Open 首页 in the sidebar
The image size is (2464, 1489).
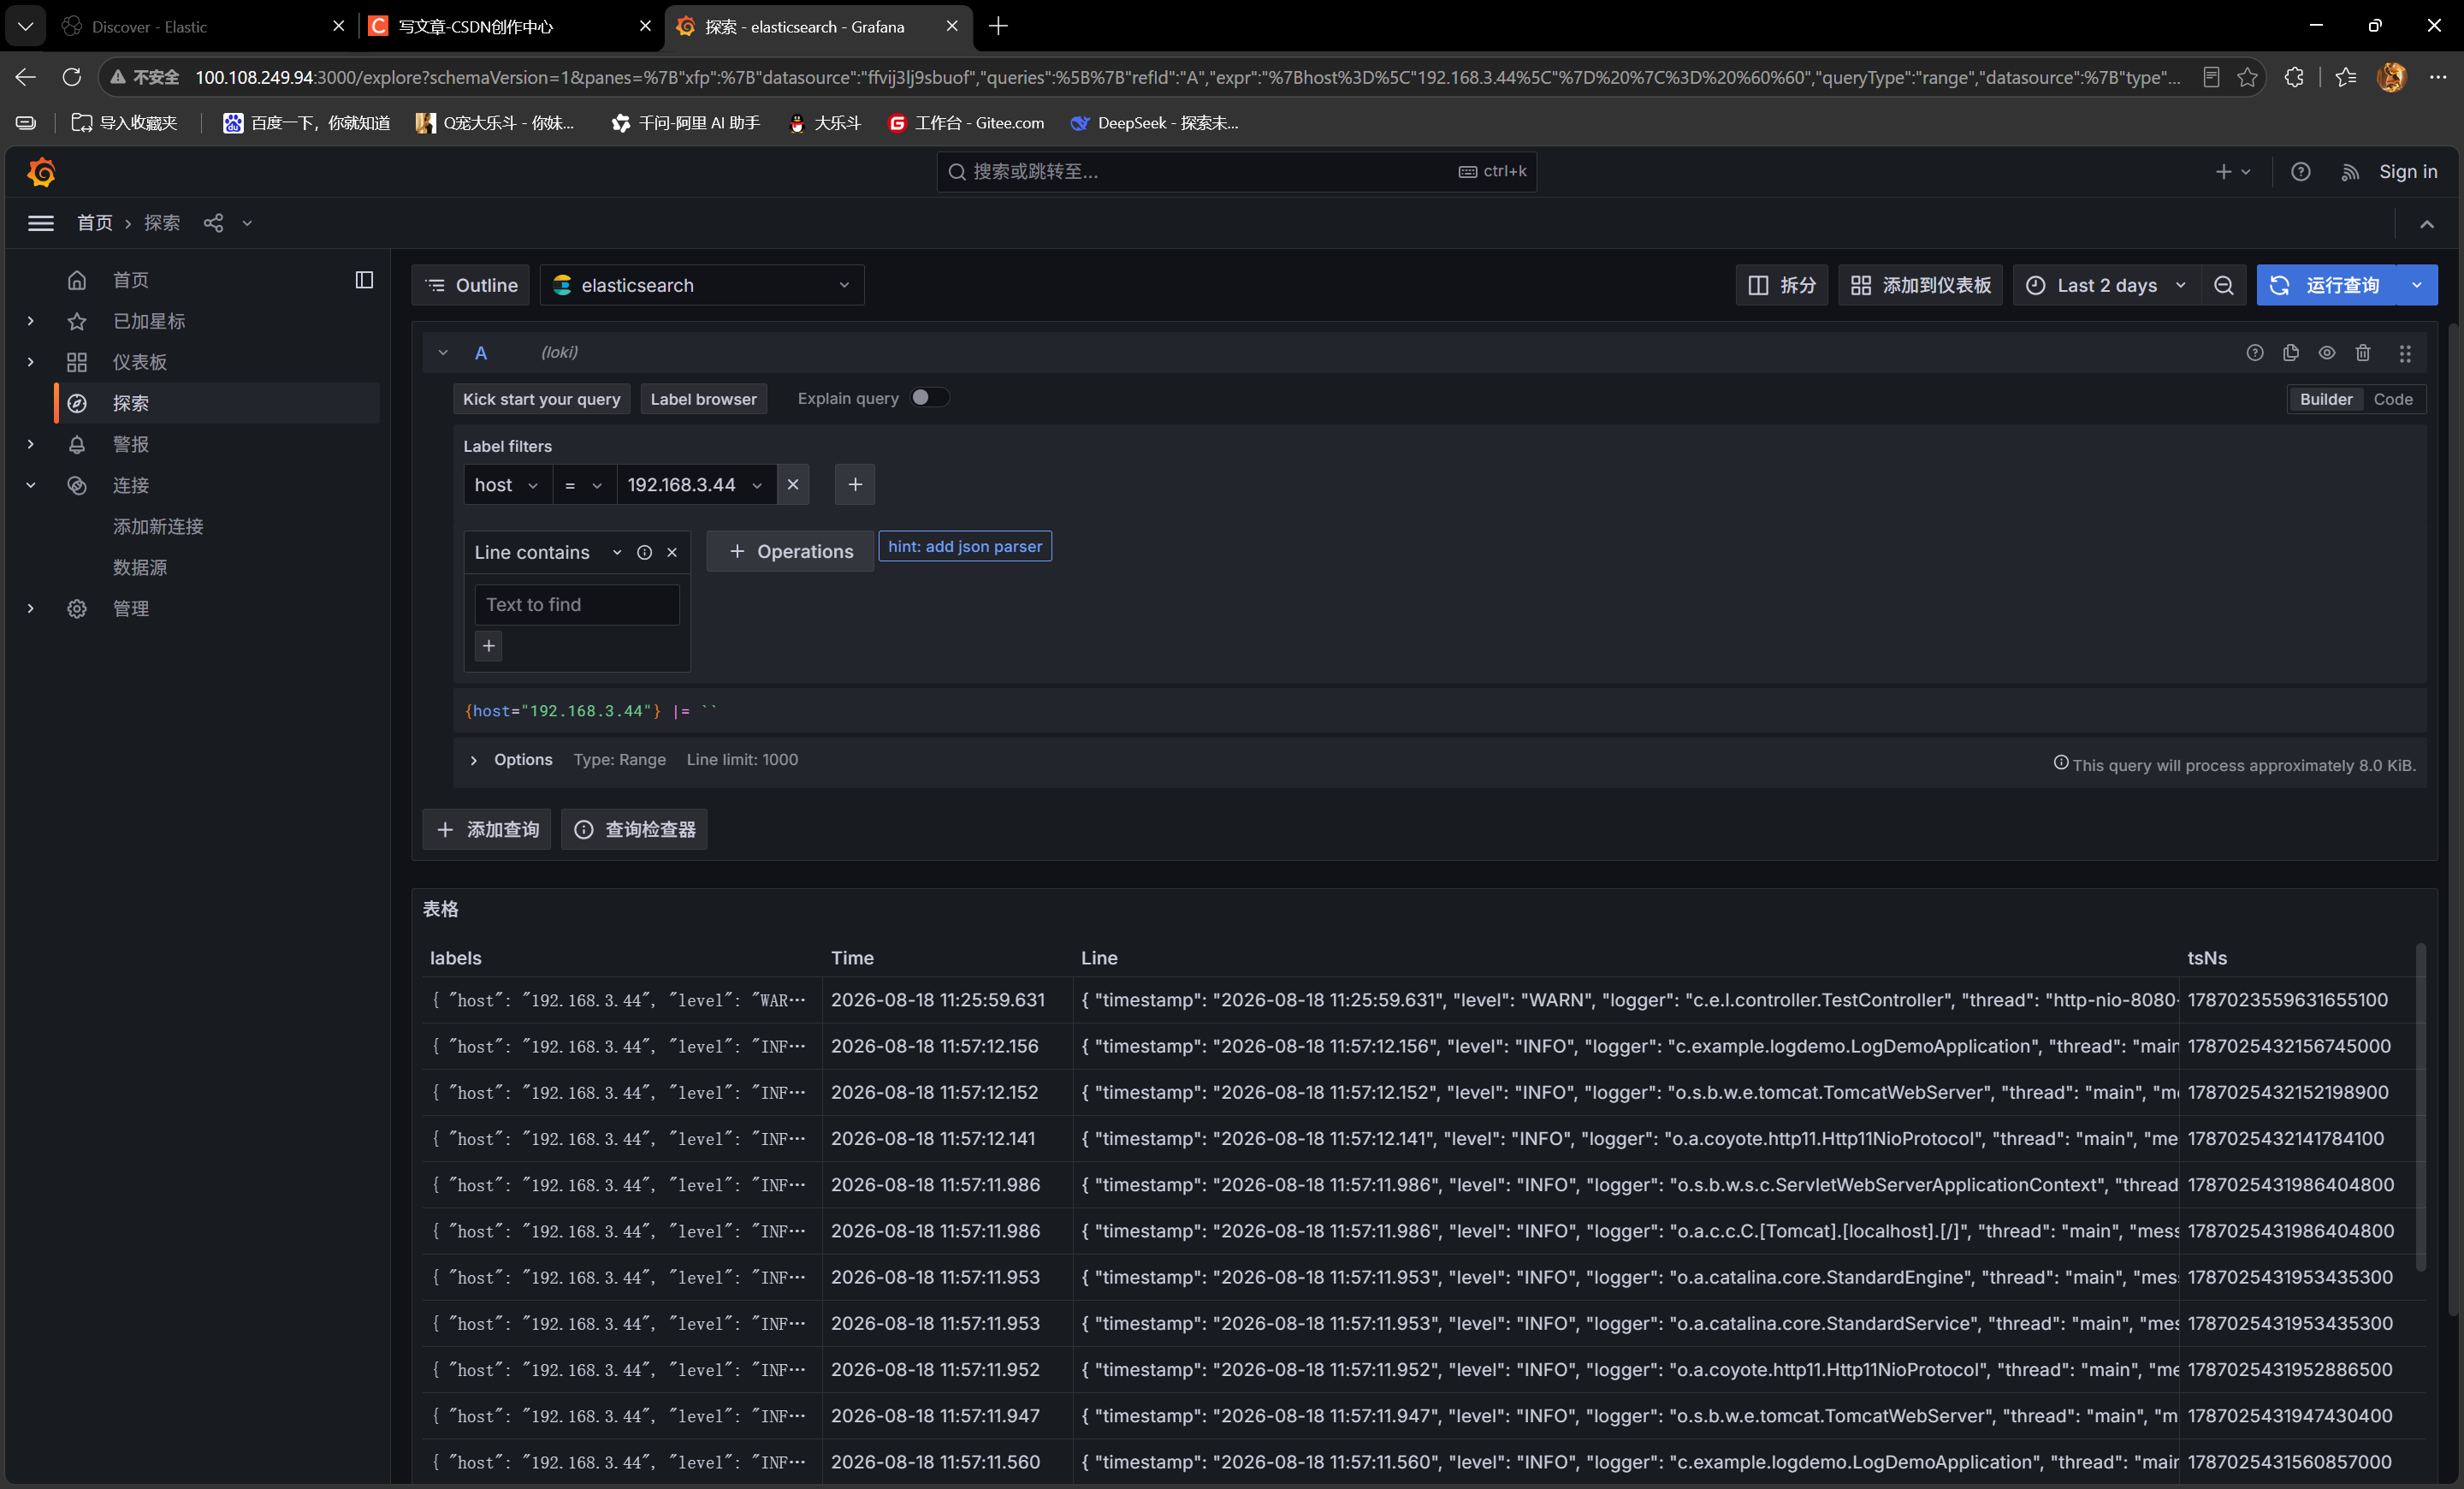coord(130,280)
